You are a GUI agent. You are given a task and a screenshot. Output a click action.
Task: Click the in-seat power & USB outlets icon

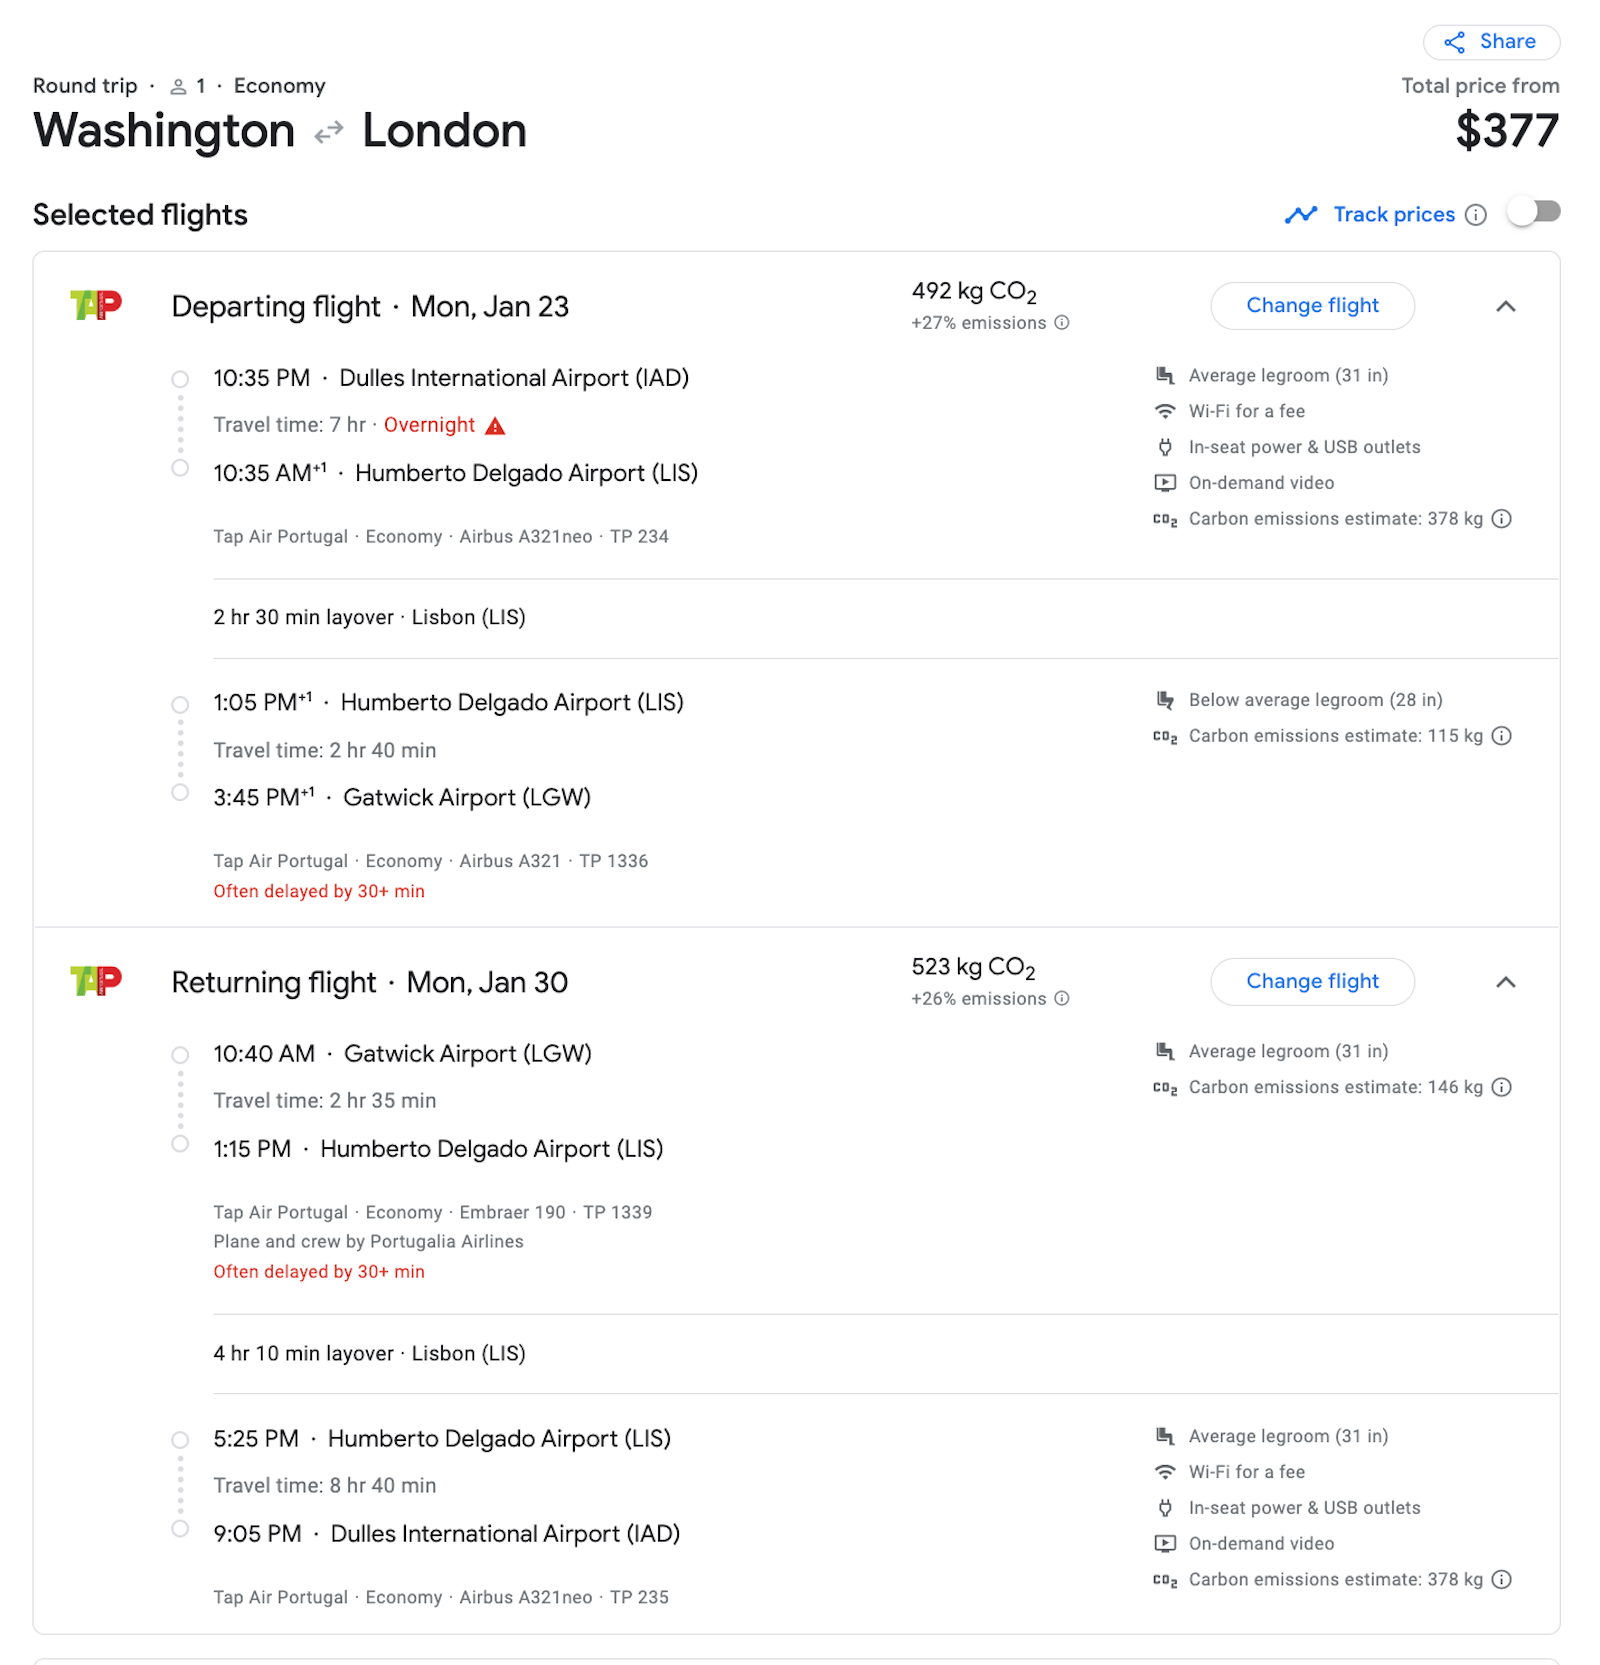tap(1164, 447)
